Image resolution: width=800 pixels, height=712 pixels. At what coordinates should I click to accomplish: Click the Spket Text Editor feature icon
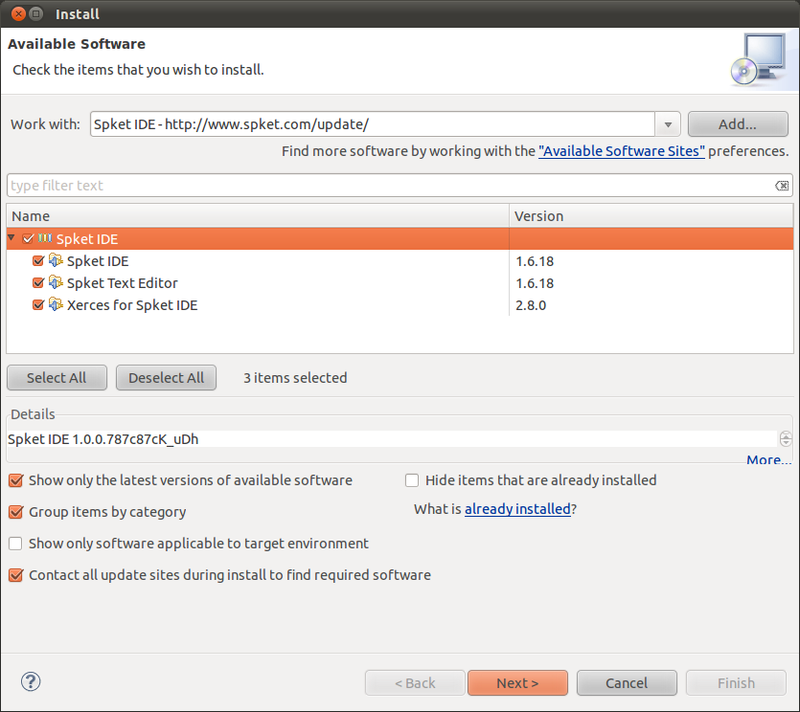click(56, 282)
